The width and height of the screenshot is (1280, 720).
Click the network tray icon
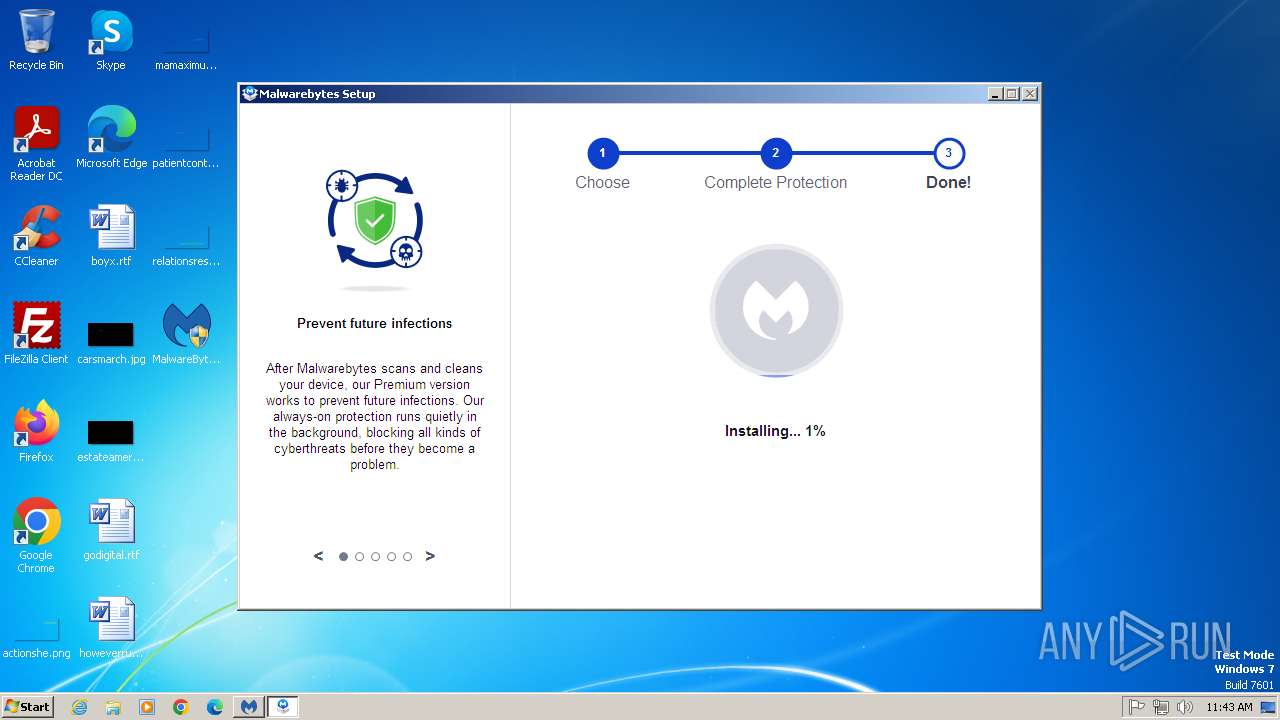coord(1161,707)
